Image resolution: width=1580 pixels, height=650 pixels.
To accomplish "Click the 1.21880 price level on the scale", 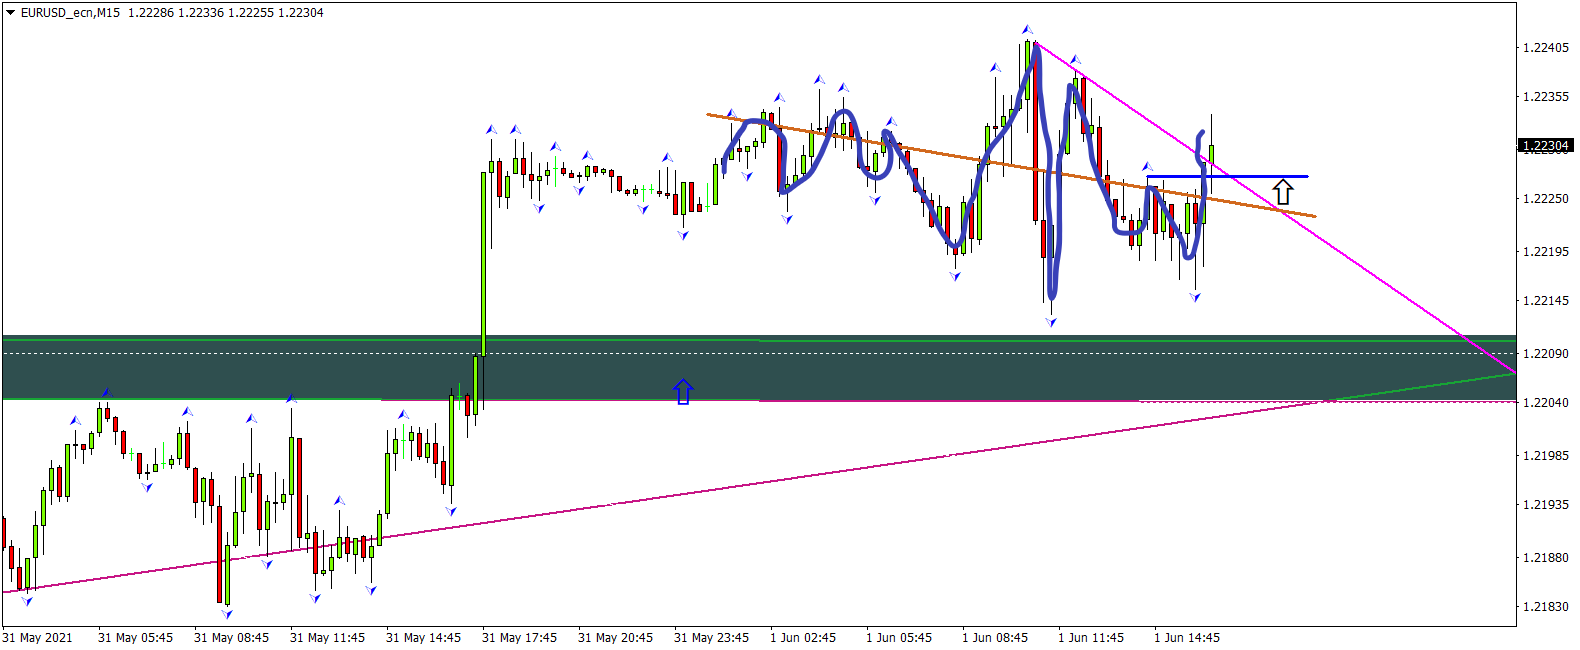I will pos(1545,557).
